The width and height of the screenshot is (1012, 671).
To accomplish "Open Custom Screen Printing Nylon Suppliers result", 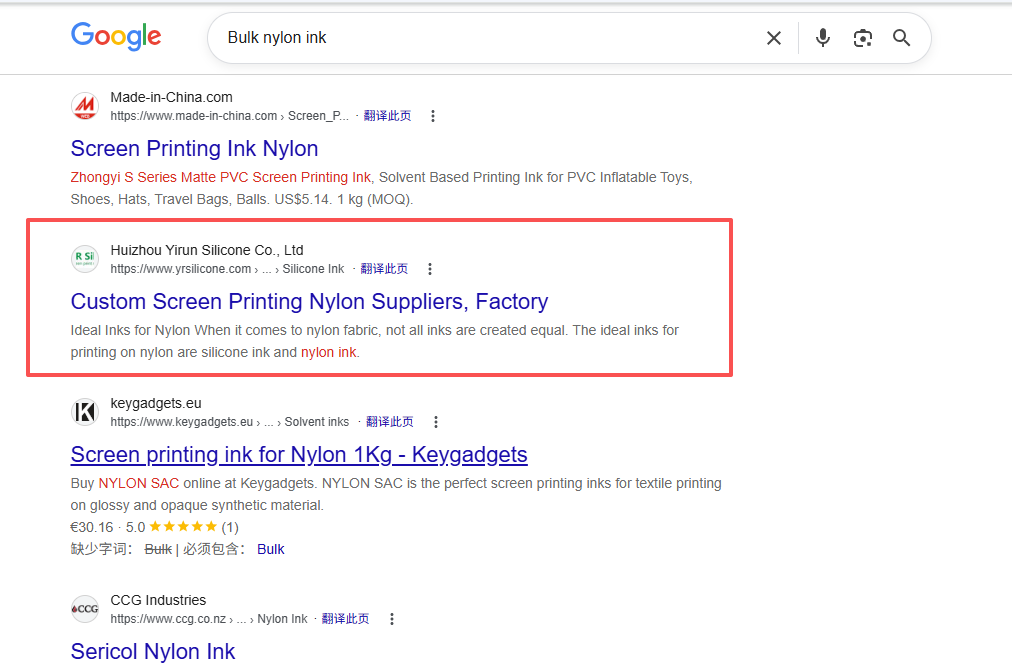I will pos(309,301).
